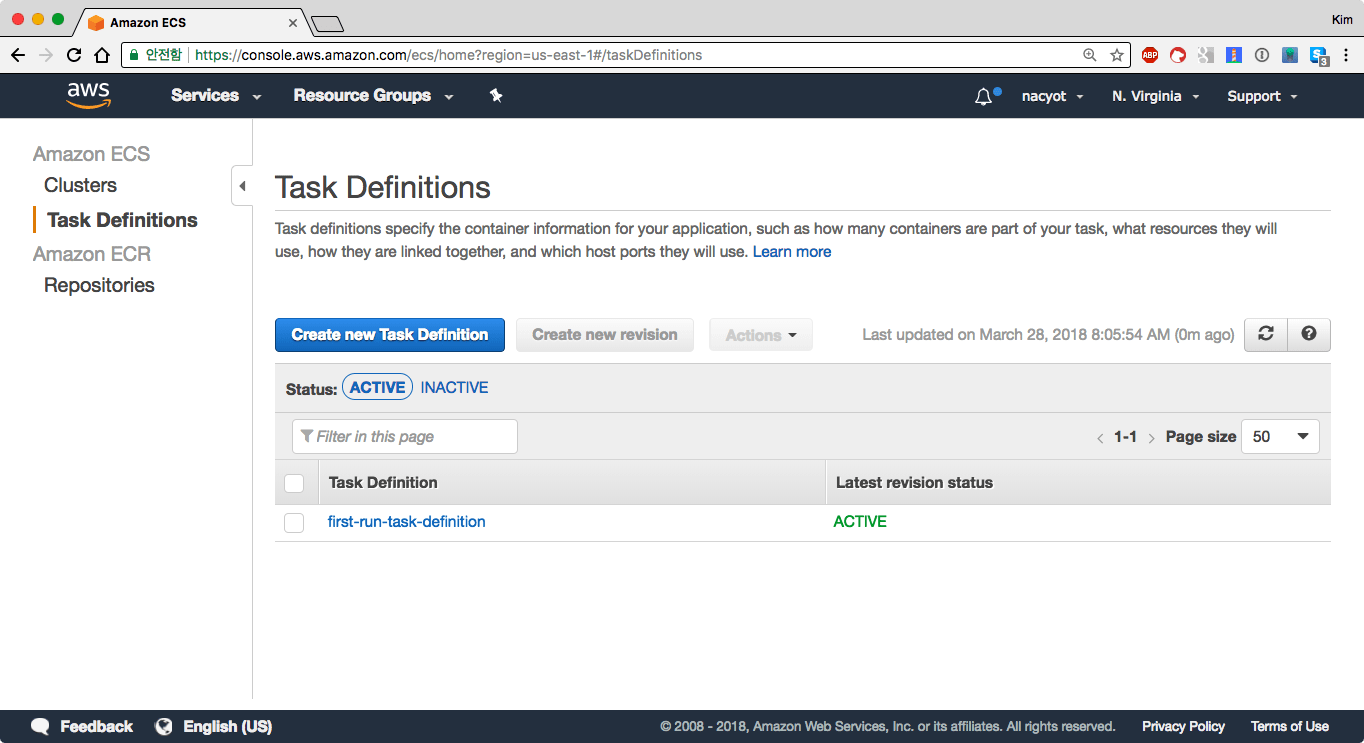Refresh the task definitions list
The width and height of the screenshot is (1364, 743).
coord(1265,335)
